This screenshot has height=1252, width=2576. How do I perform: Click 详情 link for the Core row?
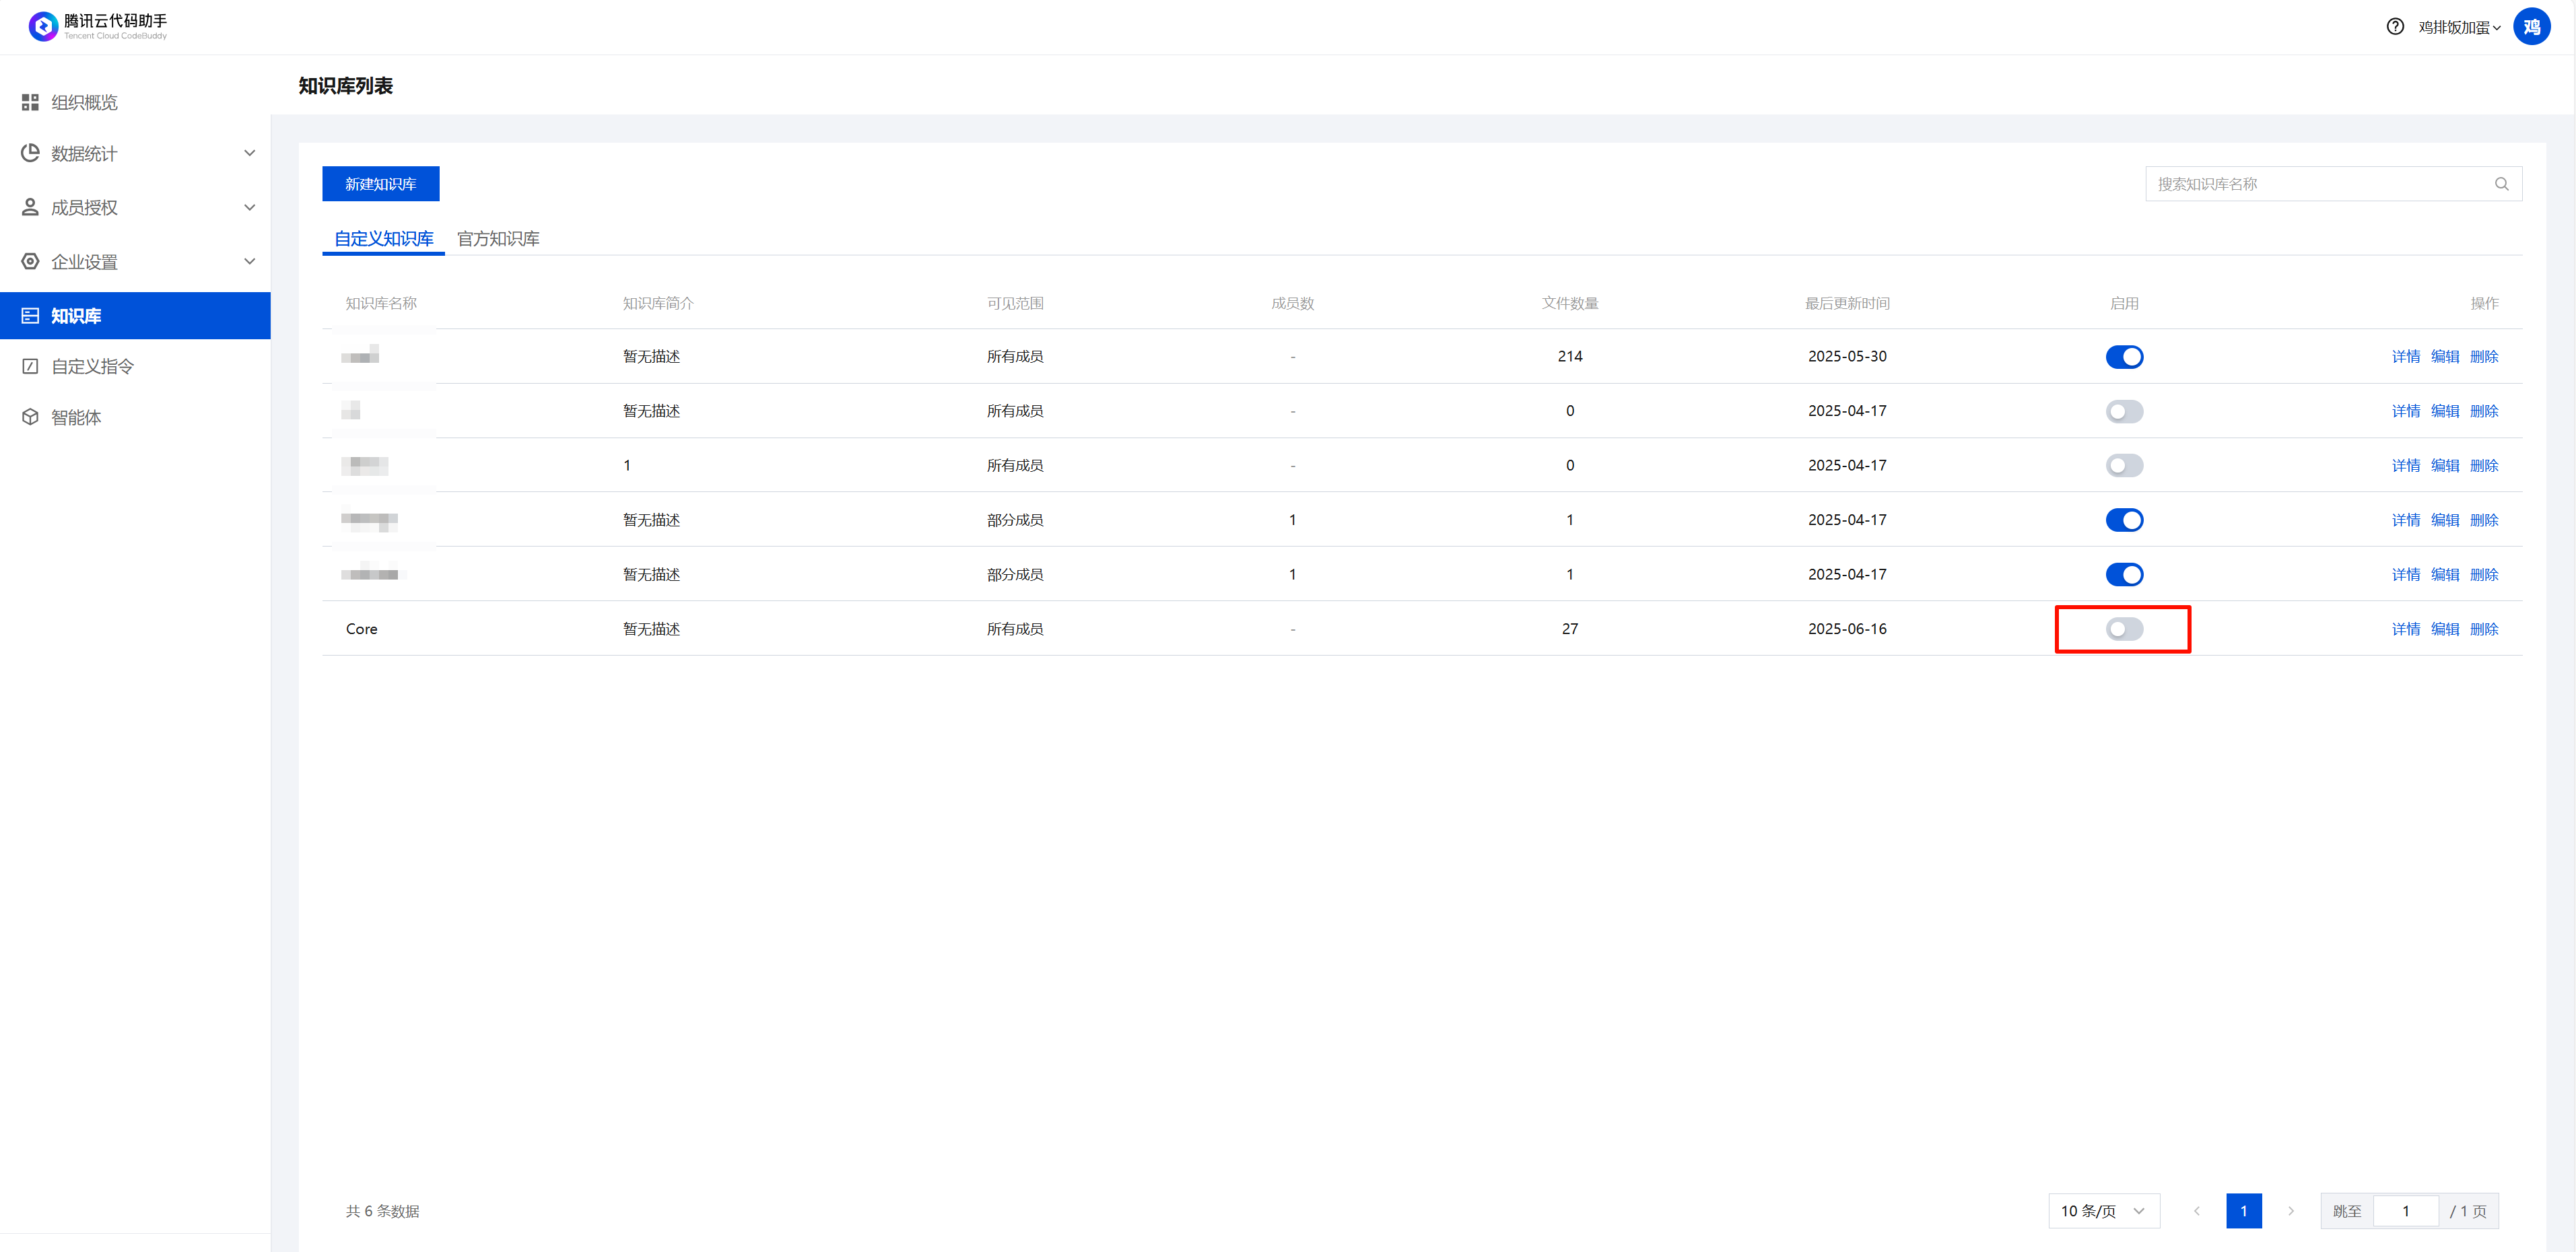2405,629
